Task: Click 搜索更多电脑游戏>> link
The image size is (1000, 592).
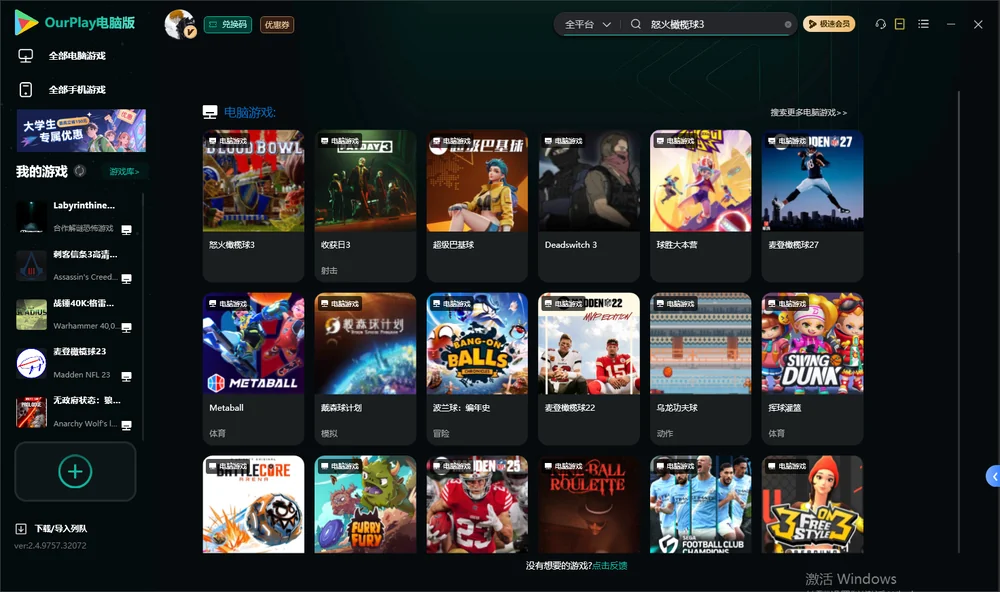Action: [x=808, y=112]
